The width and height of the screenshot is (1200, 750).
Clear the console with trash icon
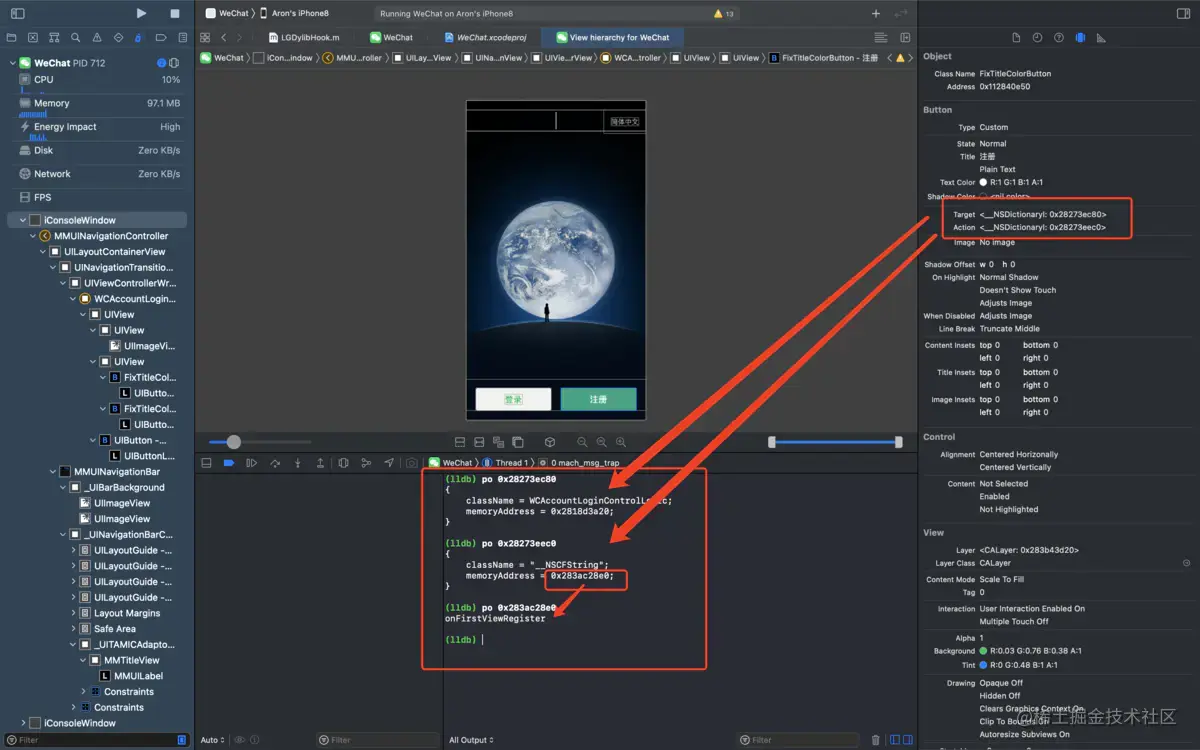876,740
